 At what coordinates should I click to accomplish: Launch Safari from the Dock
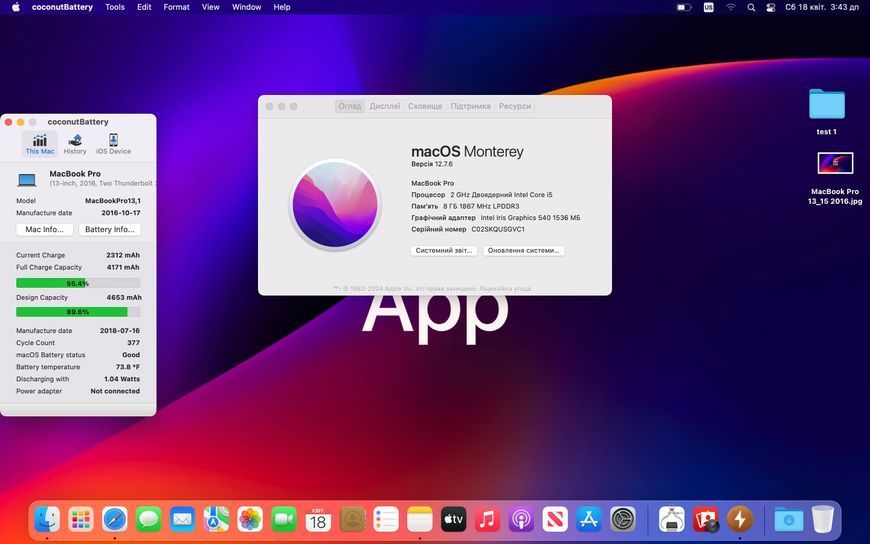(x=115, y=520)
